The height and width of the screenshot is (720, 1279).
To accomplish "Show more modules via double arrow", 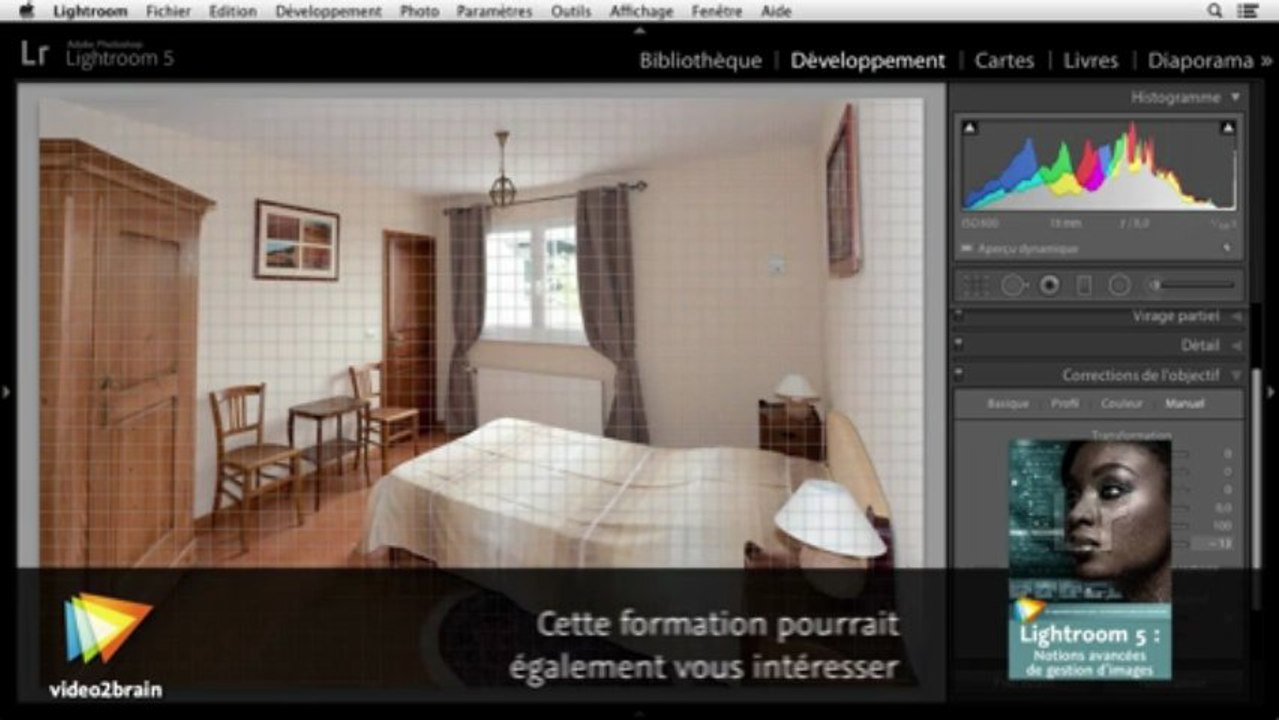I will point(1267,60).
